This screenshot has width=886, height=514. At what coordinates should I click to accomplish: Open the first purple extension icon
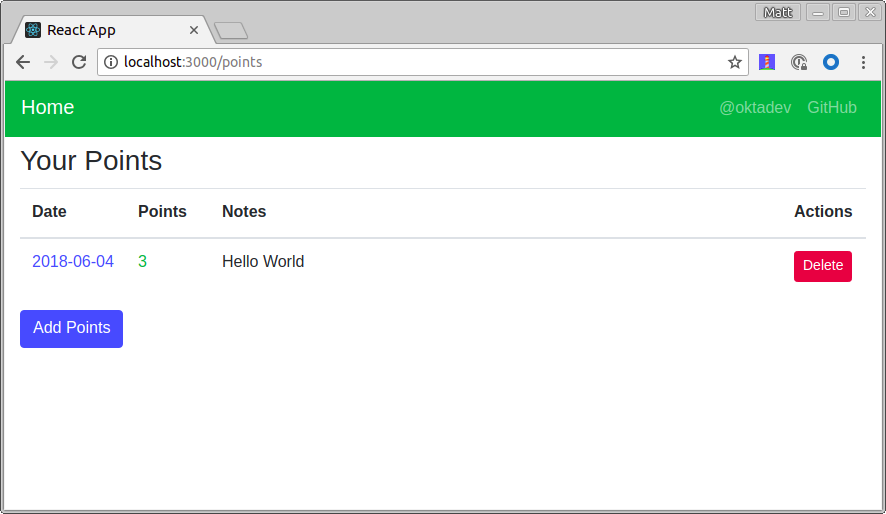click(767, 62)
